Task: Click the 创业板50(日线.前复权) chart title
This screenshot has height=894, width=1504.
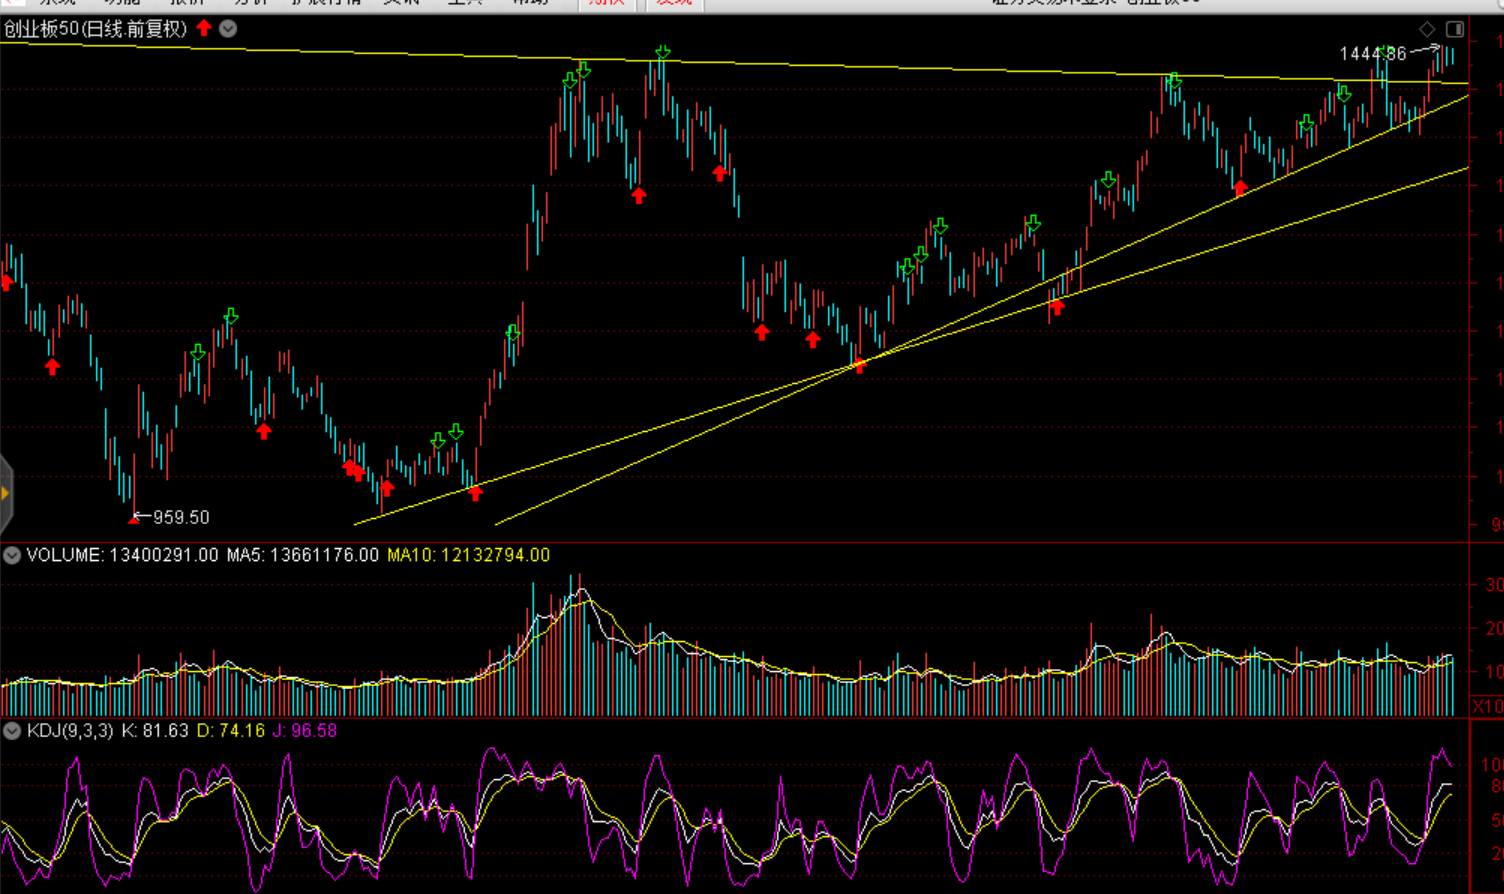Action: click(x=96, y=29)
